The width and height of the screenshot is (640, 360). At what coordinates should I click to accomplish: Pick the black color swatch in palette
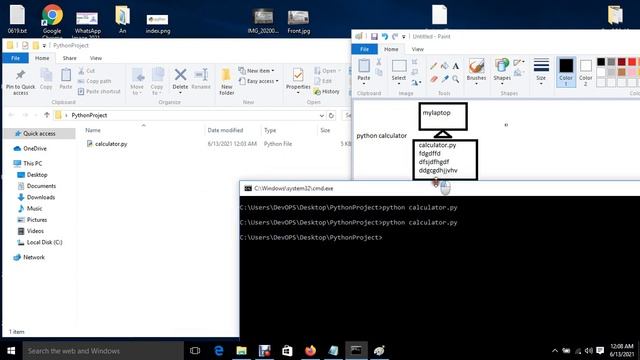pyautogui.click(x=601, y=62)
